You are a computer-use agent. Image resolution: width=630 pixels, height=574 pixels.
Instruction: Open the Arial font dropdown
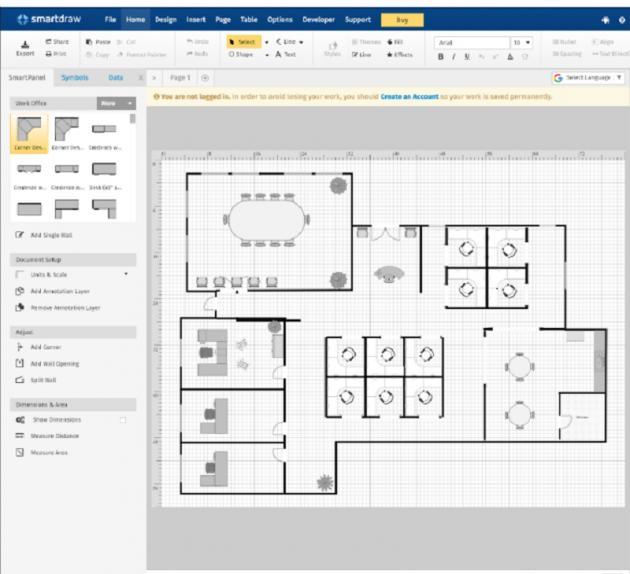point(471,44)
